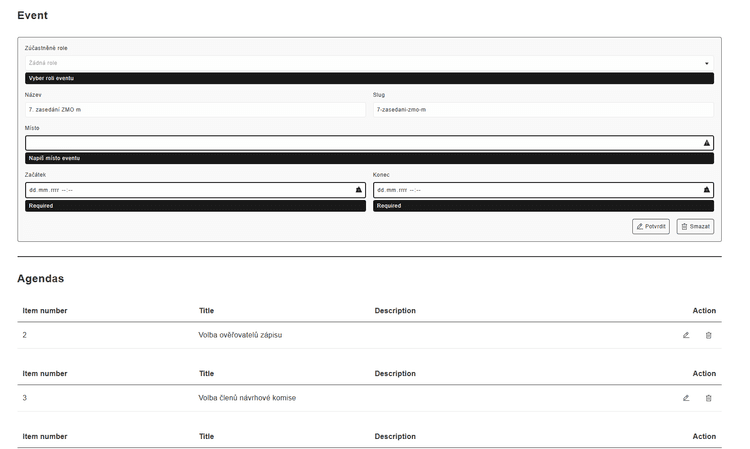Delete agenda item Volba členů návrhové komise
The width and height of the screenshot is (750, 449).
click(708, 398)
